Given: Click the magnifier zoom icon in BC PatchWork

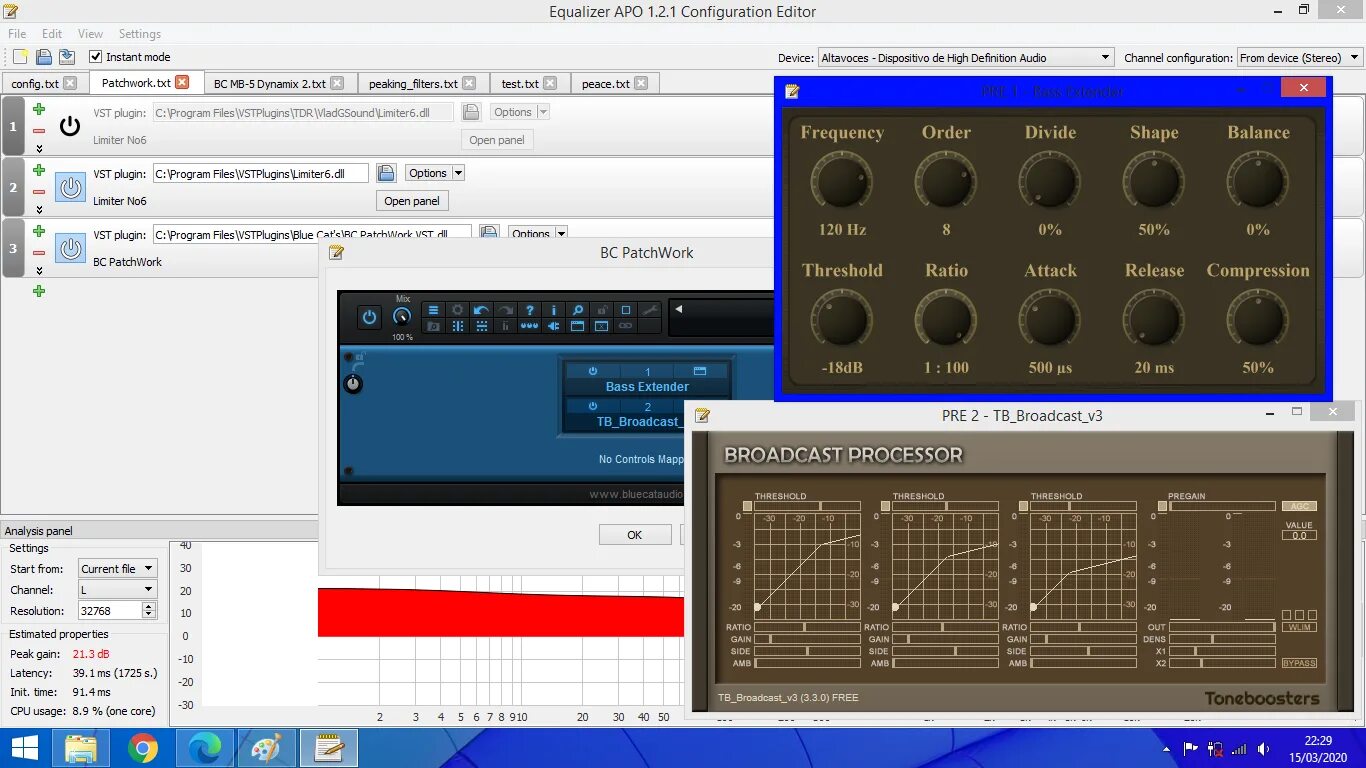Looking at the screenshot, I should click(578, 310).
